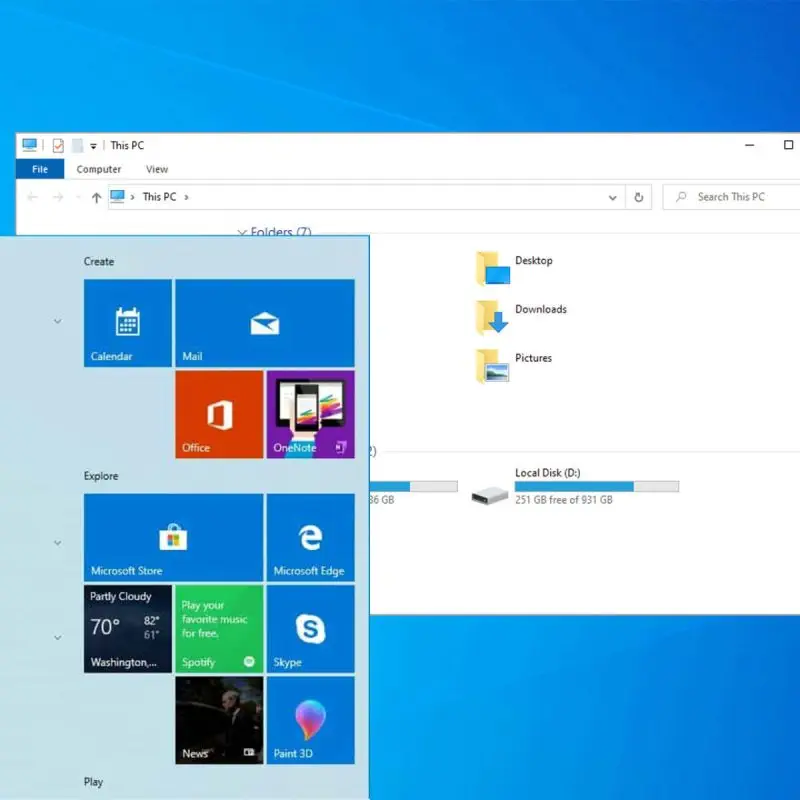Open the OneNote tile
Screen dimensions: 800x800
[x=311, y=414]
